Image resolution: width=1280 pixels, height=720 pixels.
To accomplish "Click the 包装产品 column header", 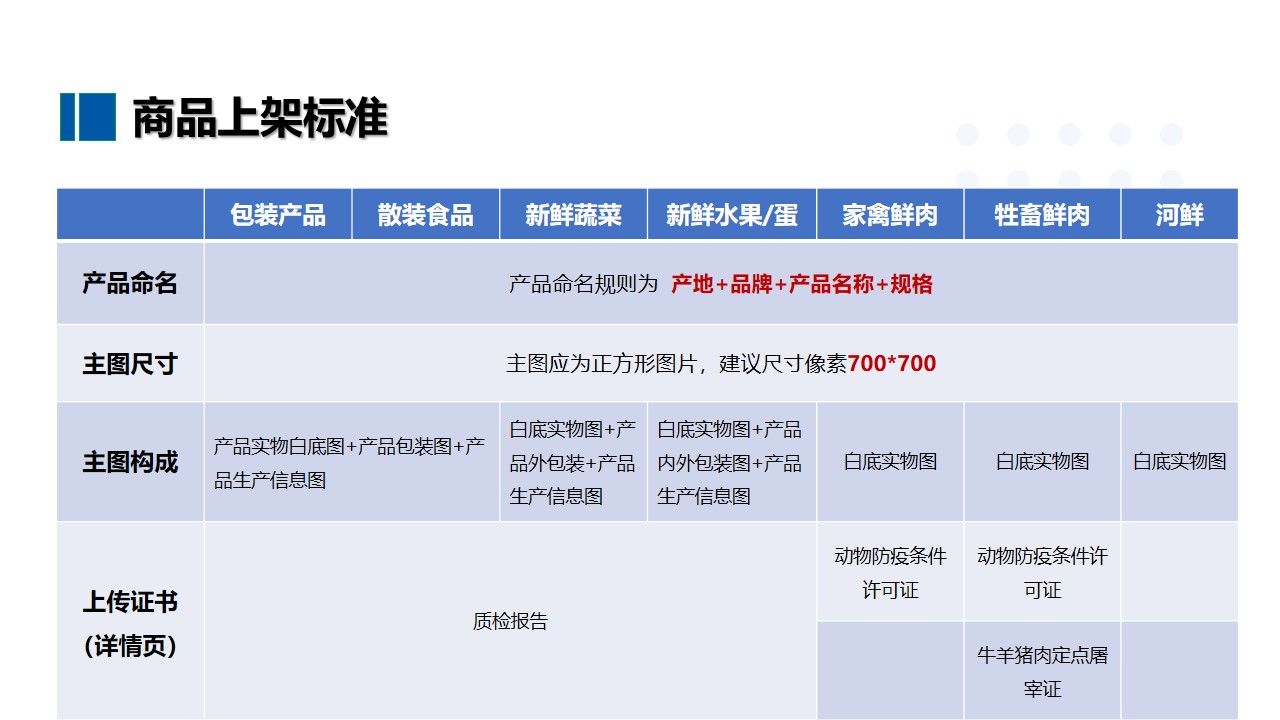I will coord(278,215).
